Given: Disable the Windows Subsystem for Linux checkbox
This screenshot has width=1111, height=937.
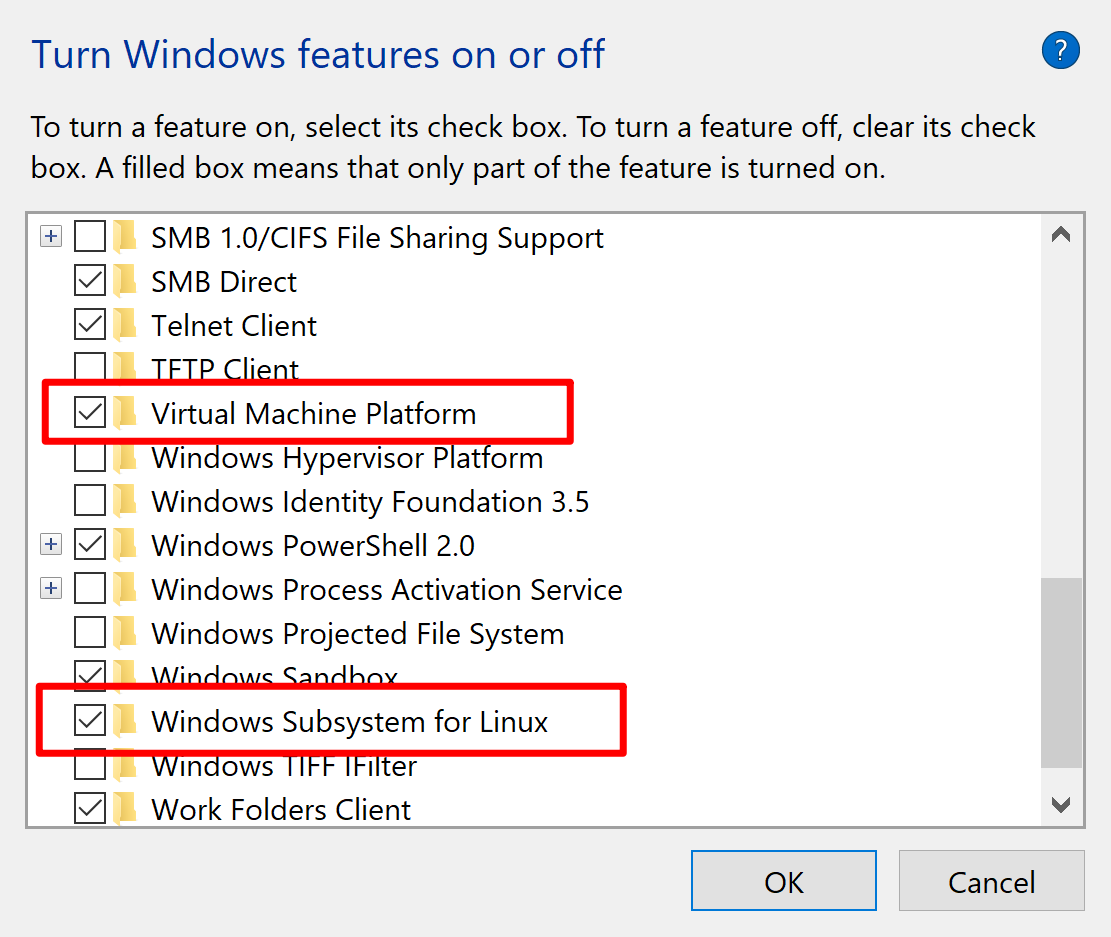Looking at the screenshot, I should point(90,721).
